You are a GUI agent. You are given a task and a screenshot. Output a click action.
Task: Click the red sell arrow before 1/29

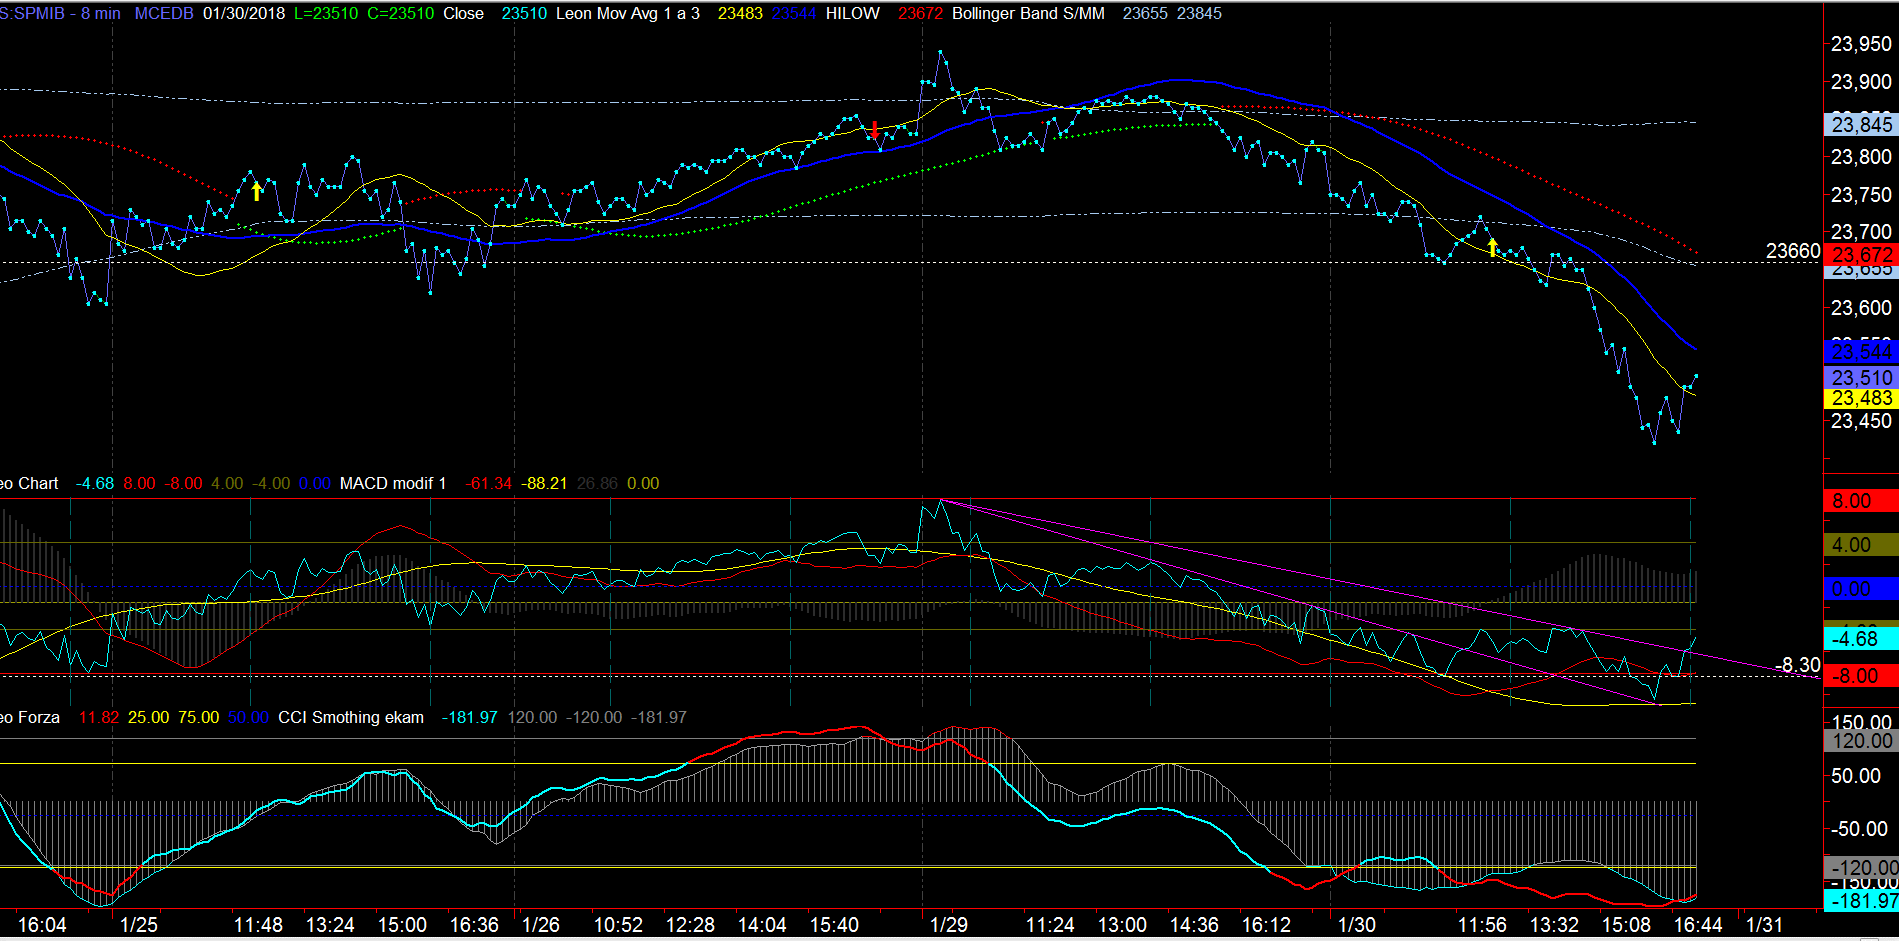875,130
